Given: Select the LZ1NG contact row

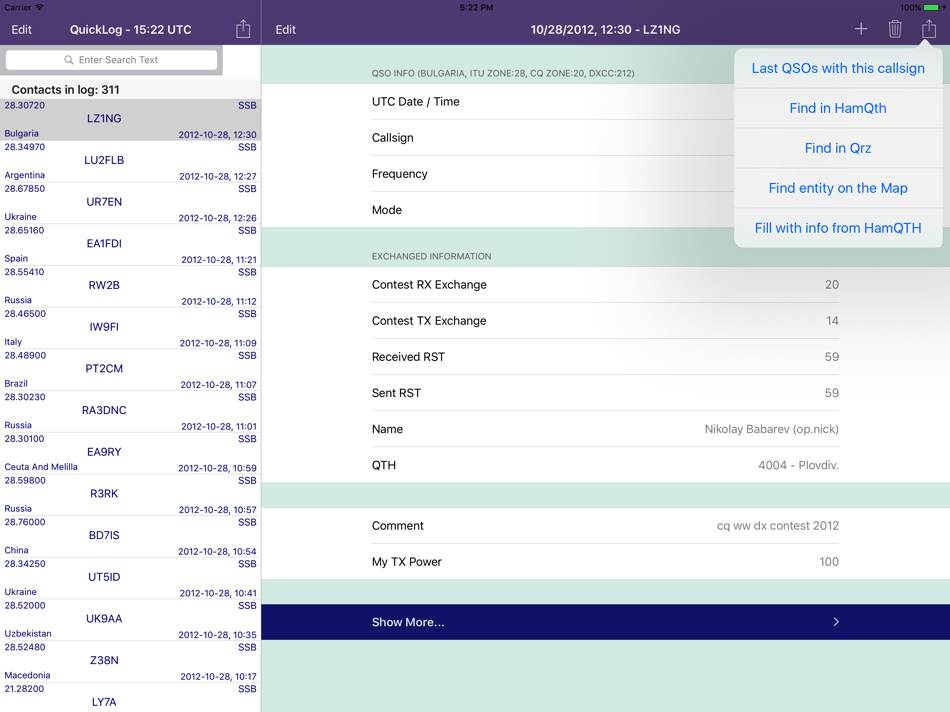Looking at the screenshot, I should tap(130, 119).
